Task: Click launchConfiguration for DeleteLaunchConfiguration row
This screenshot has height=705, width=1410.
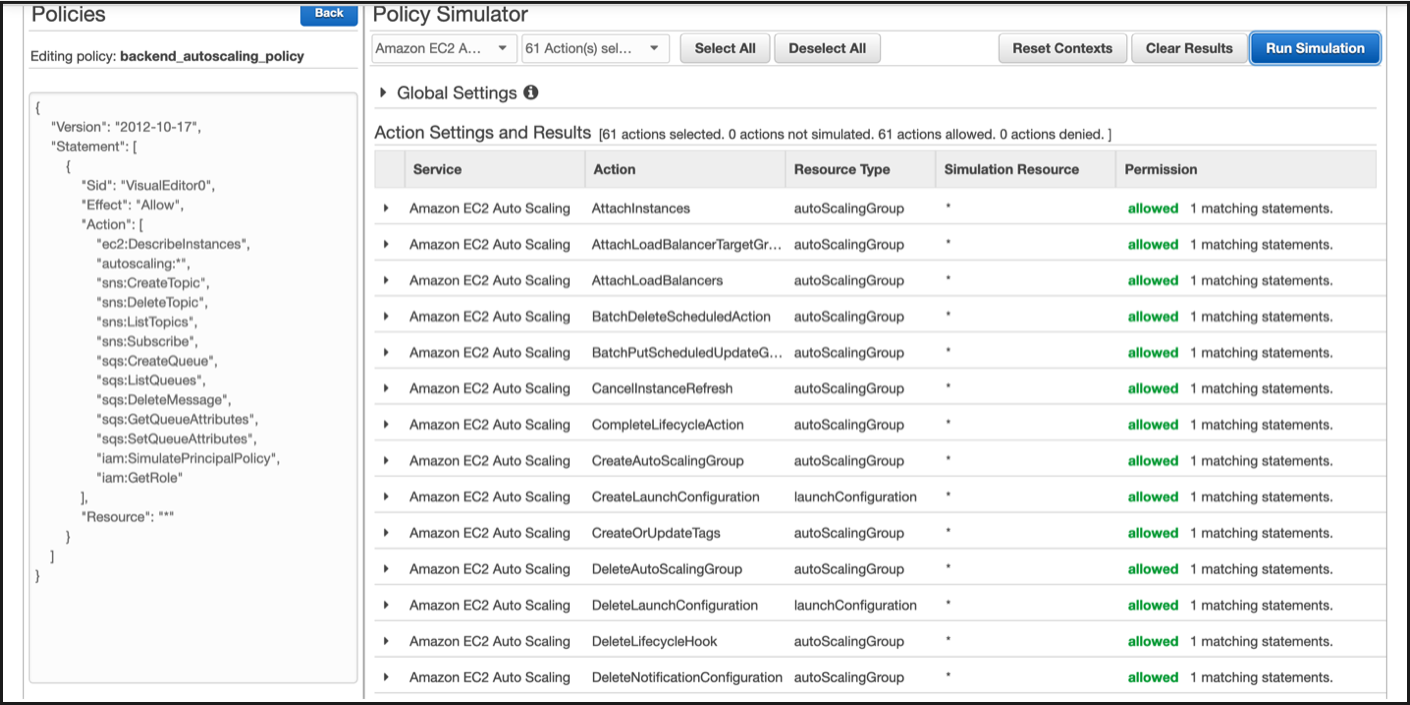Action: click(855, 605)
